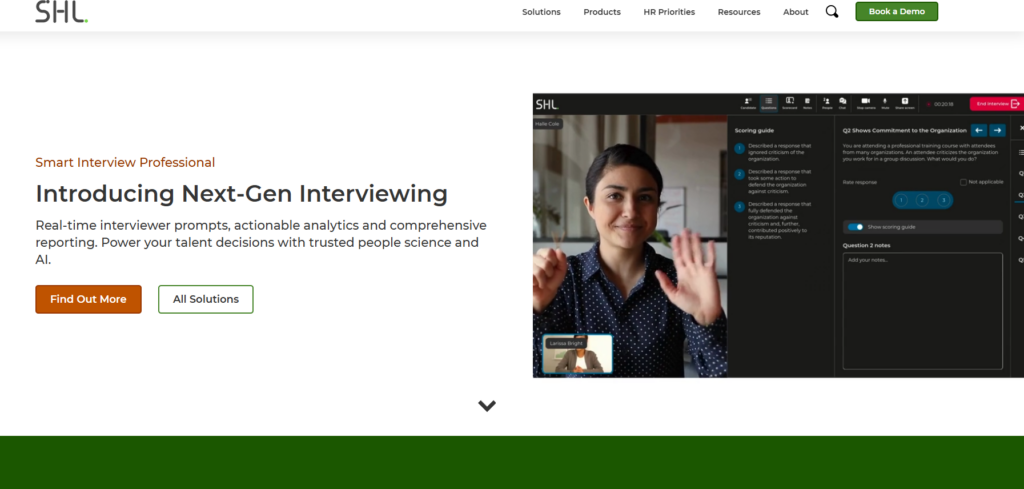Viewport: 1024px width, 489px height.
Task: Select the Candidate icon in interview toolbar
Action: point(748,103)
